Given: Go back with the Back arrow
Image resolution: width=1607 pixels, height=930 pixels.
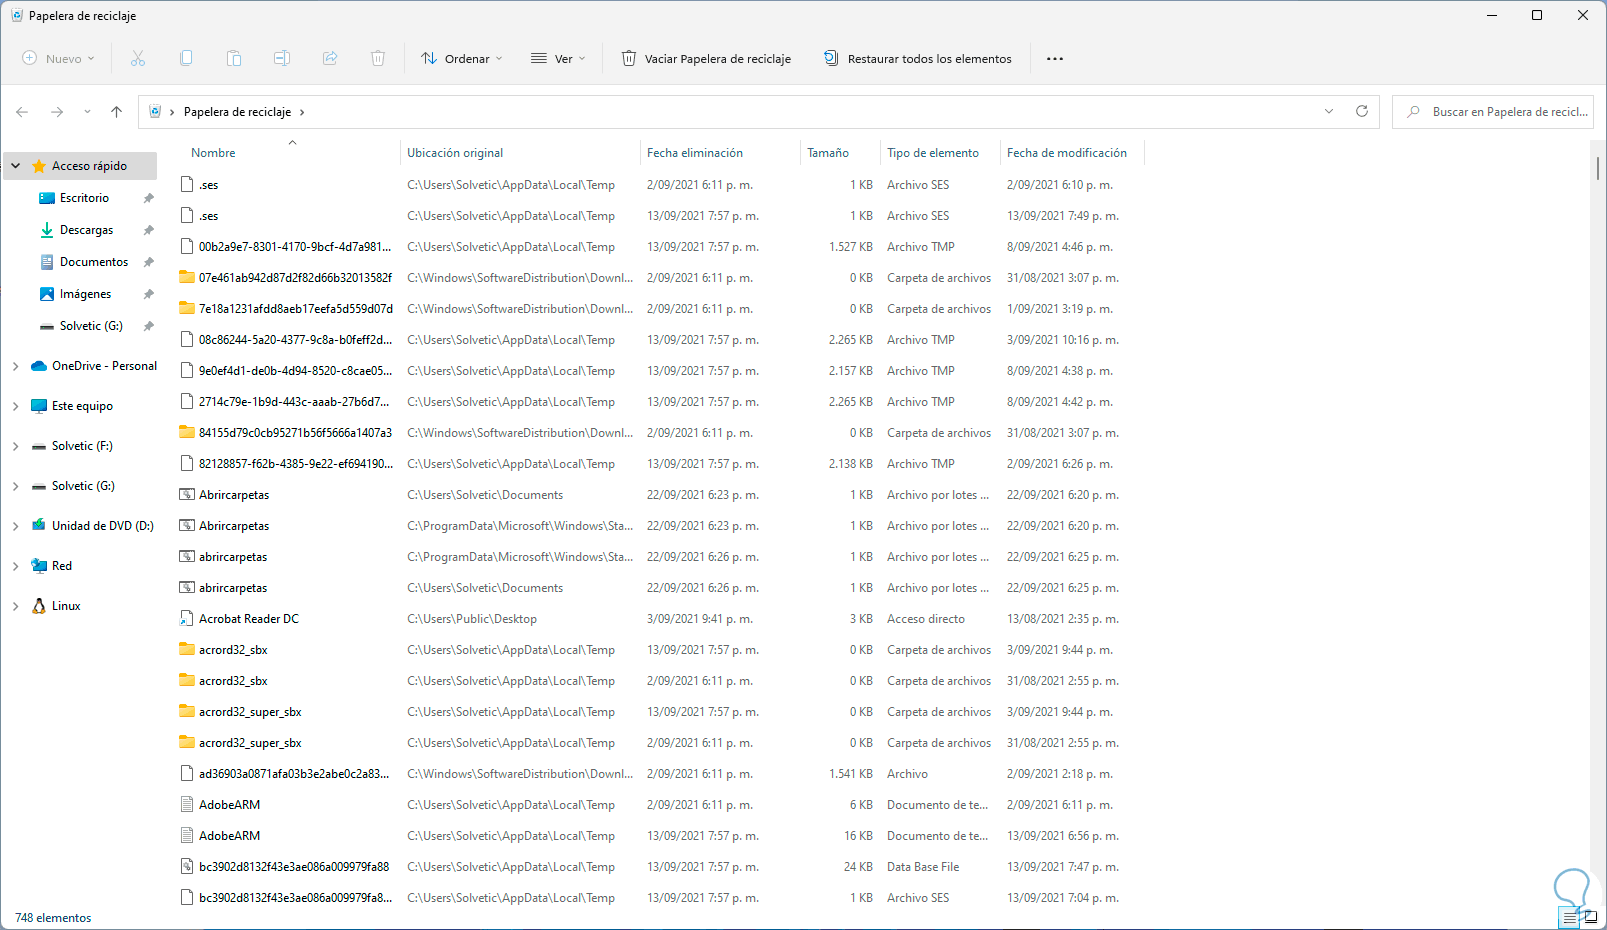Looking at the screenshot, I should (x=22, y=112).
